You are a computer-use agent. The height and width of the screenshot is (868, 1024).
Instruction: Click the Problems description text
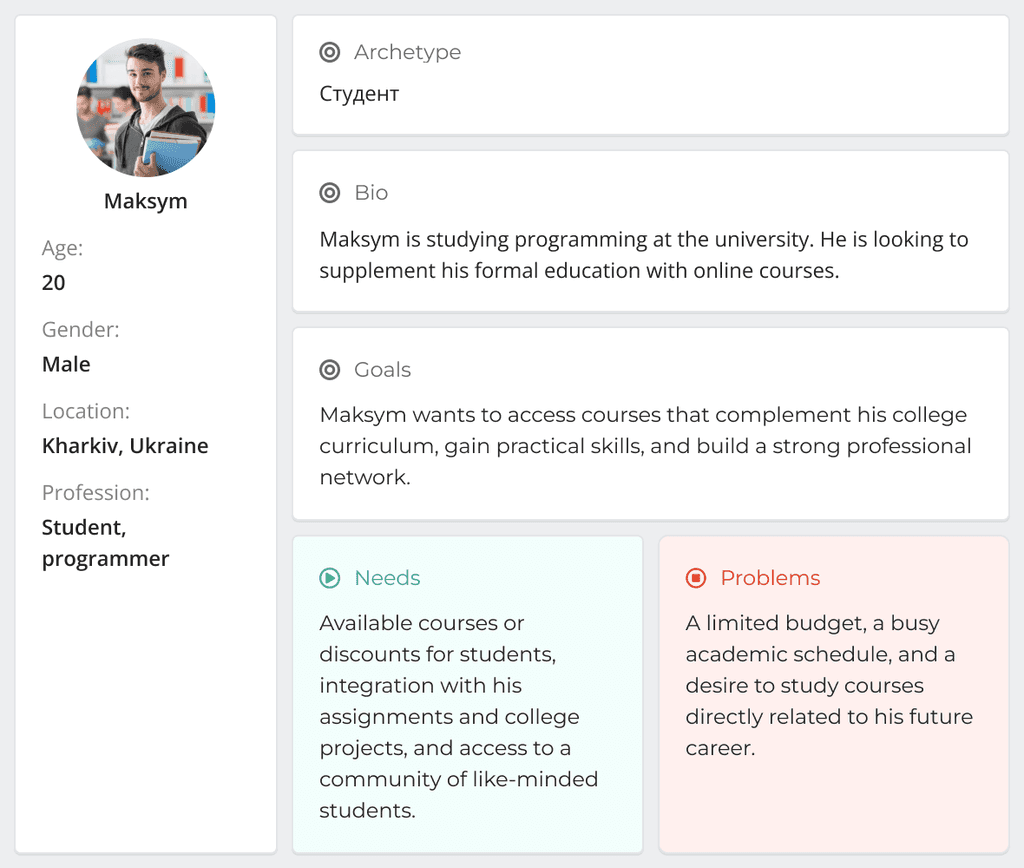click(x=828, y=685)
